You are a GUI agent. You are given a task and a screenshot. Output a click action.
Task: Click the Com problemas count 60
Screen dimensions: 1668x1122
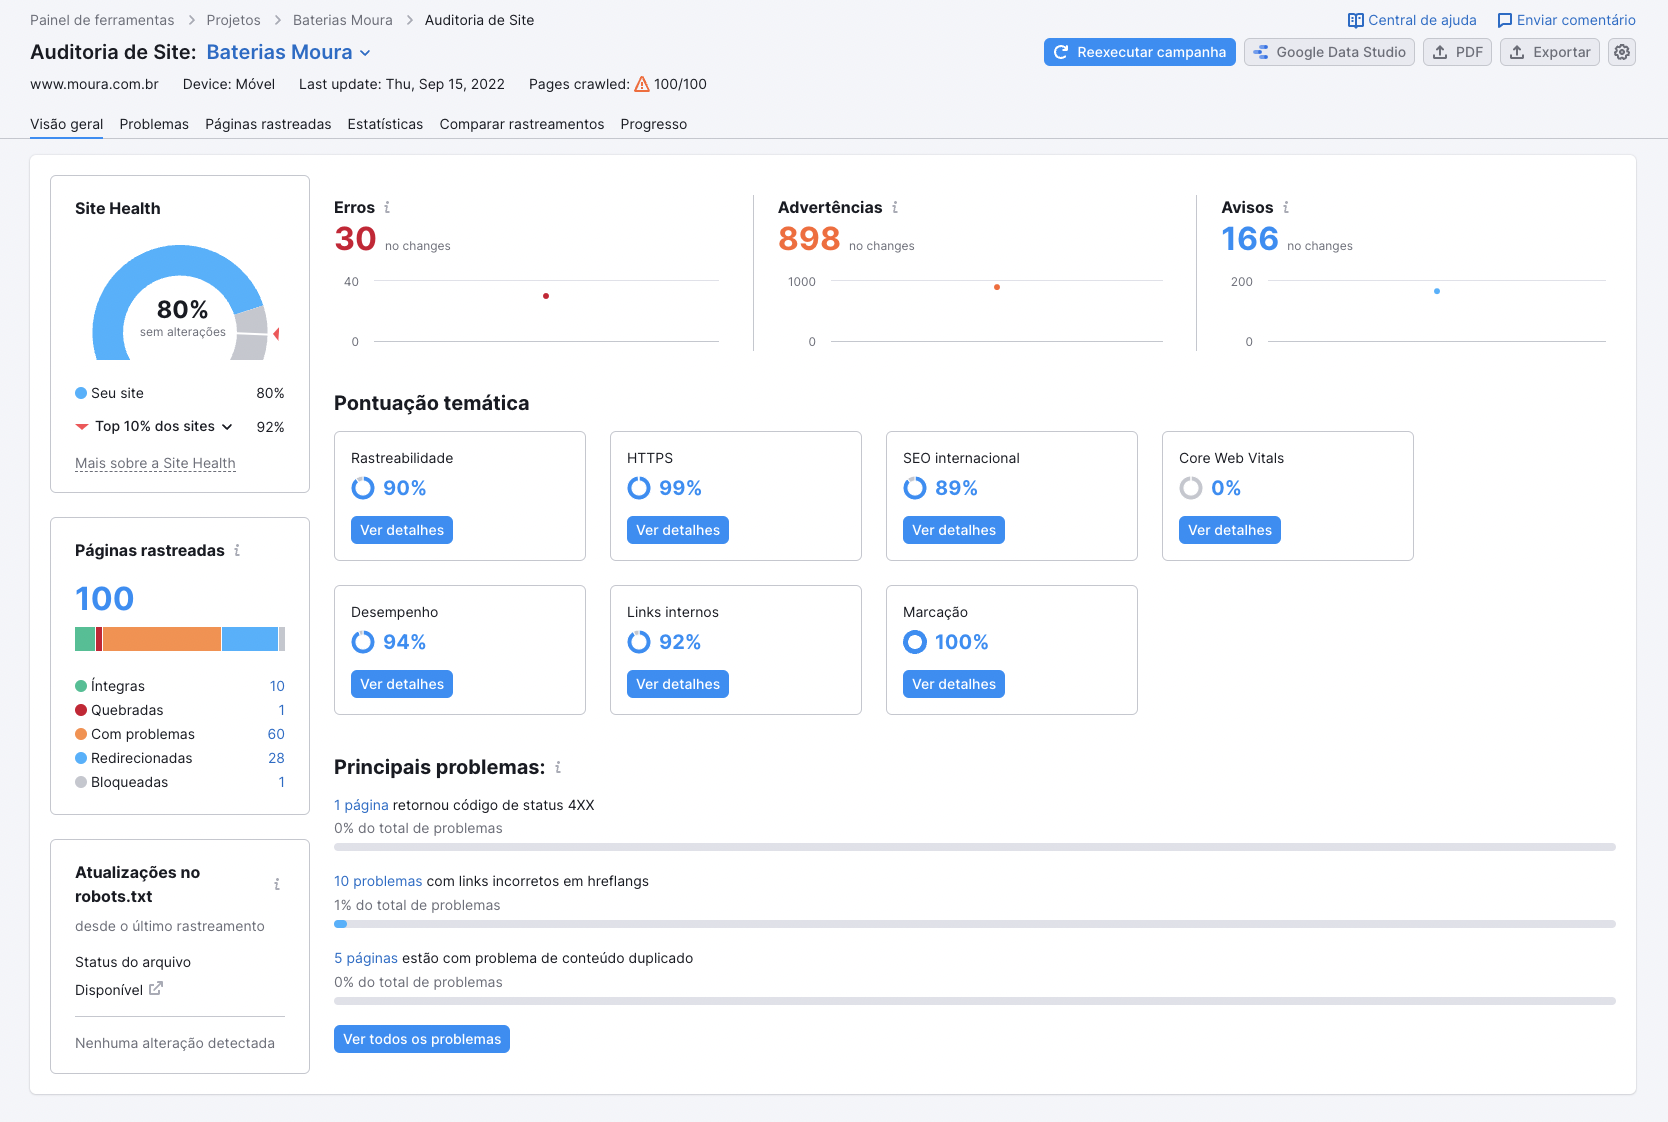(x=276, y=734)
